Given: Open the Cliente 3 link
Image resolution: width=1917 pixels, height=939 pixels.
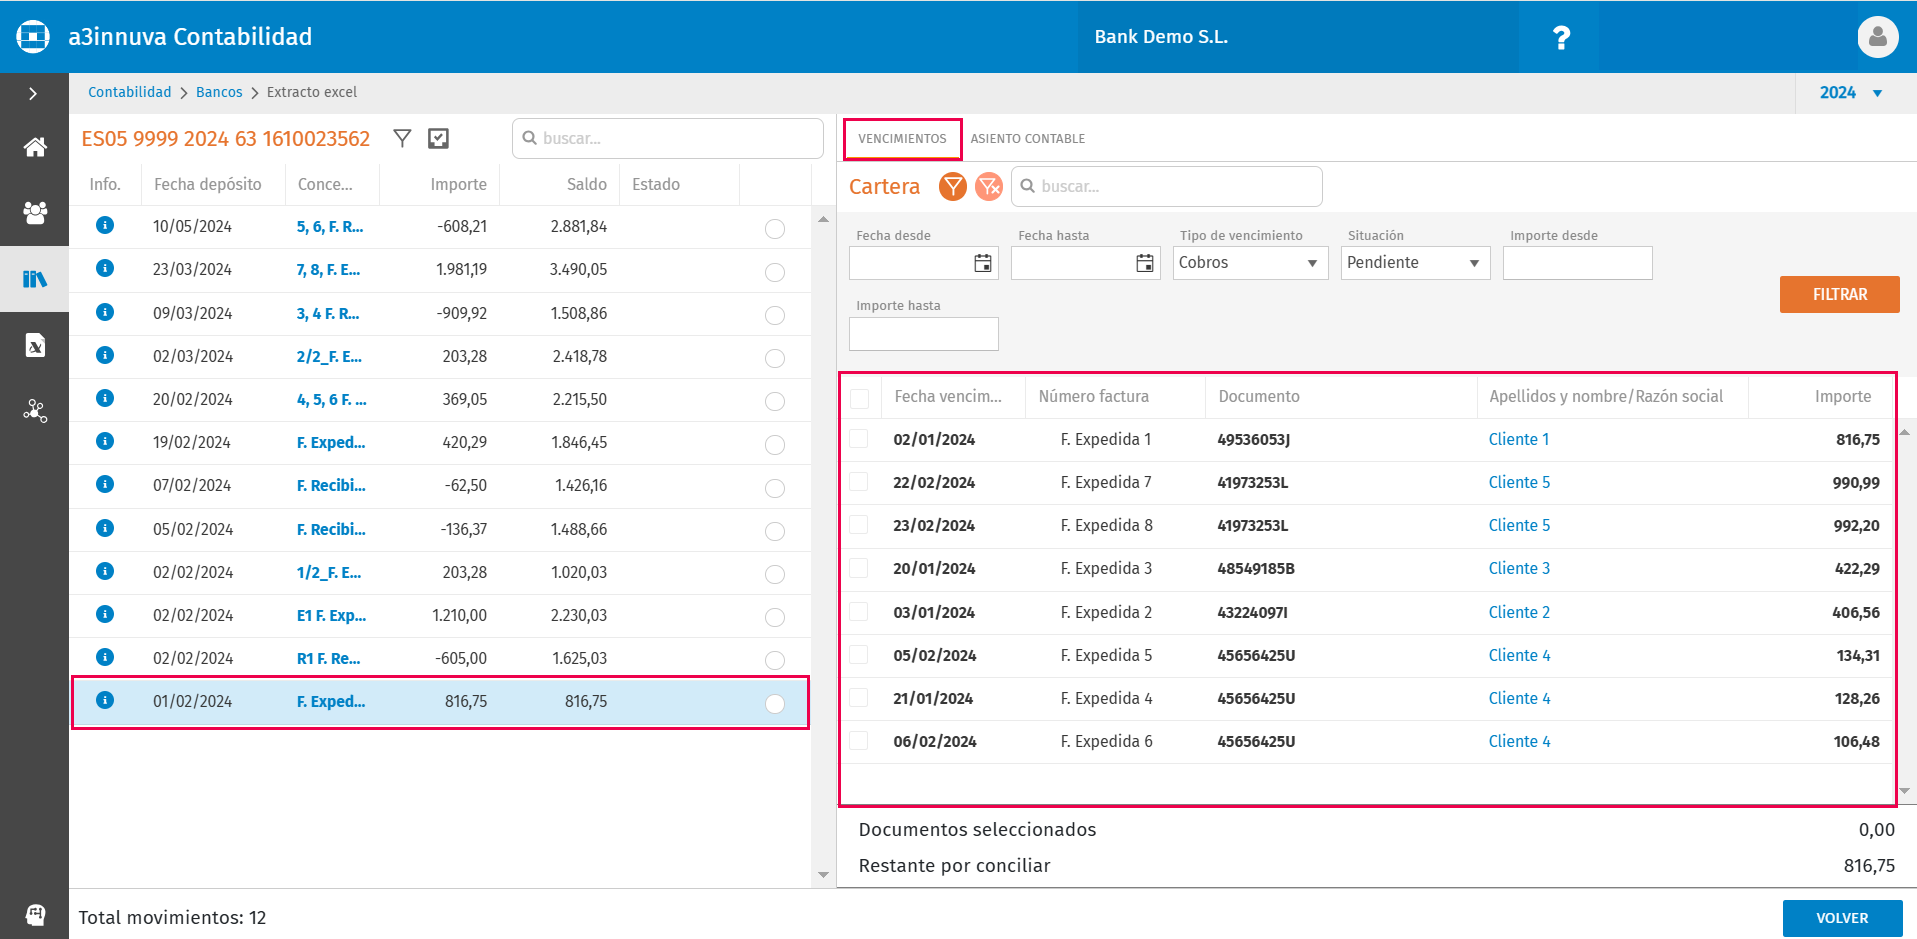Looking at the screenshot, I should point(1519,568).
